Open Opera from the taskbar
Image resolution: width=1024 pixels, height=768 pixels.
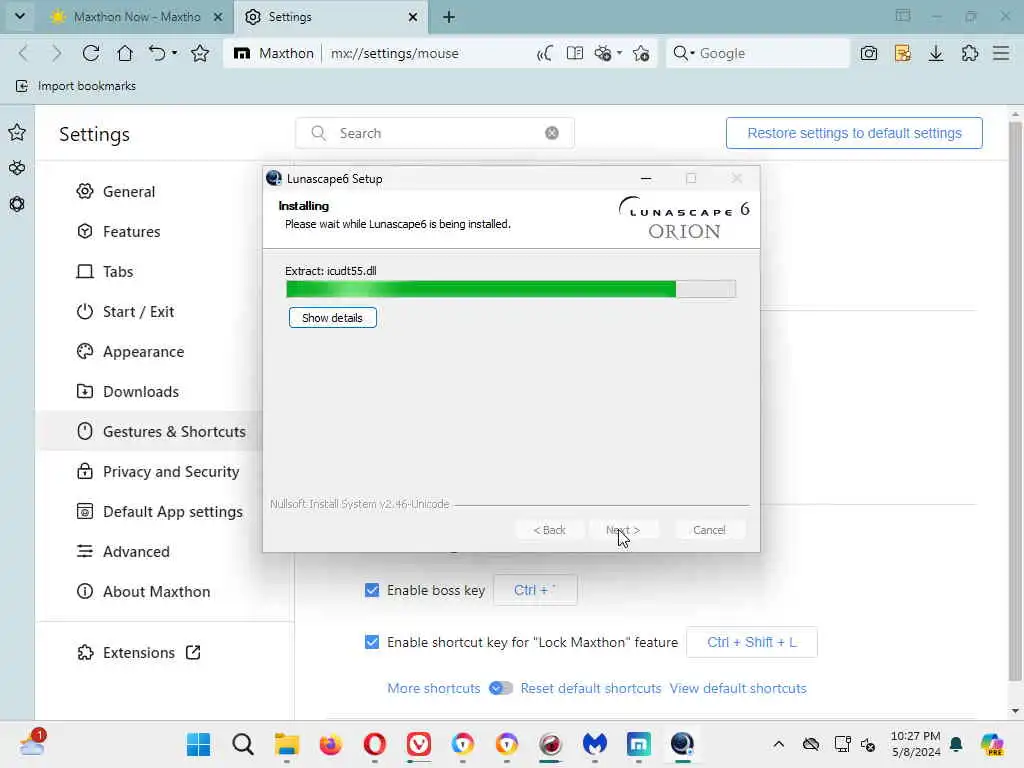click(x=375, y=744)
